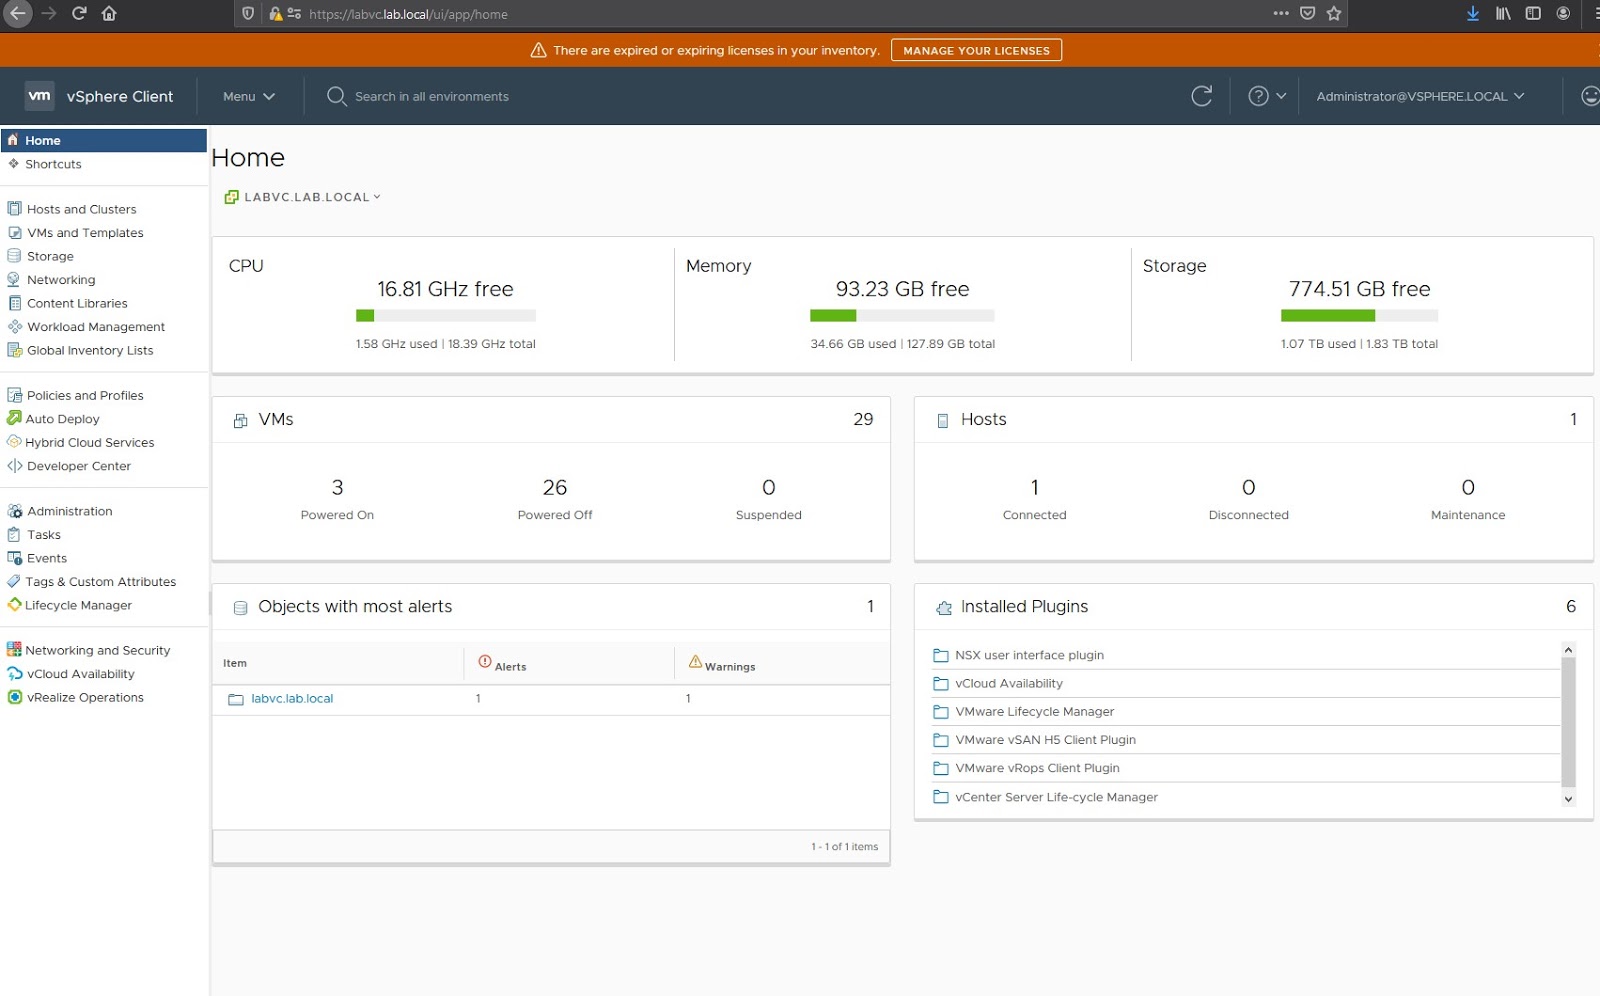Reload the page with browser refresh icon
Viewport: 1600px width, 996px height.
point(79,14)
